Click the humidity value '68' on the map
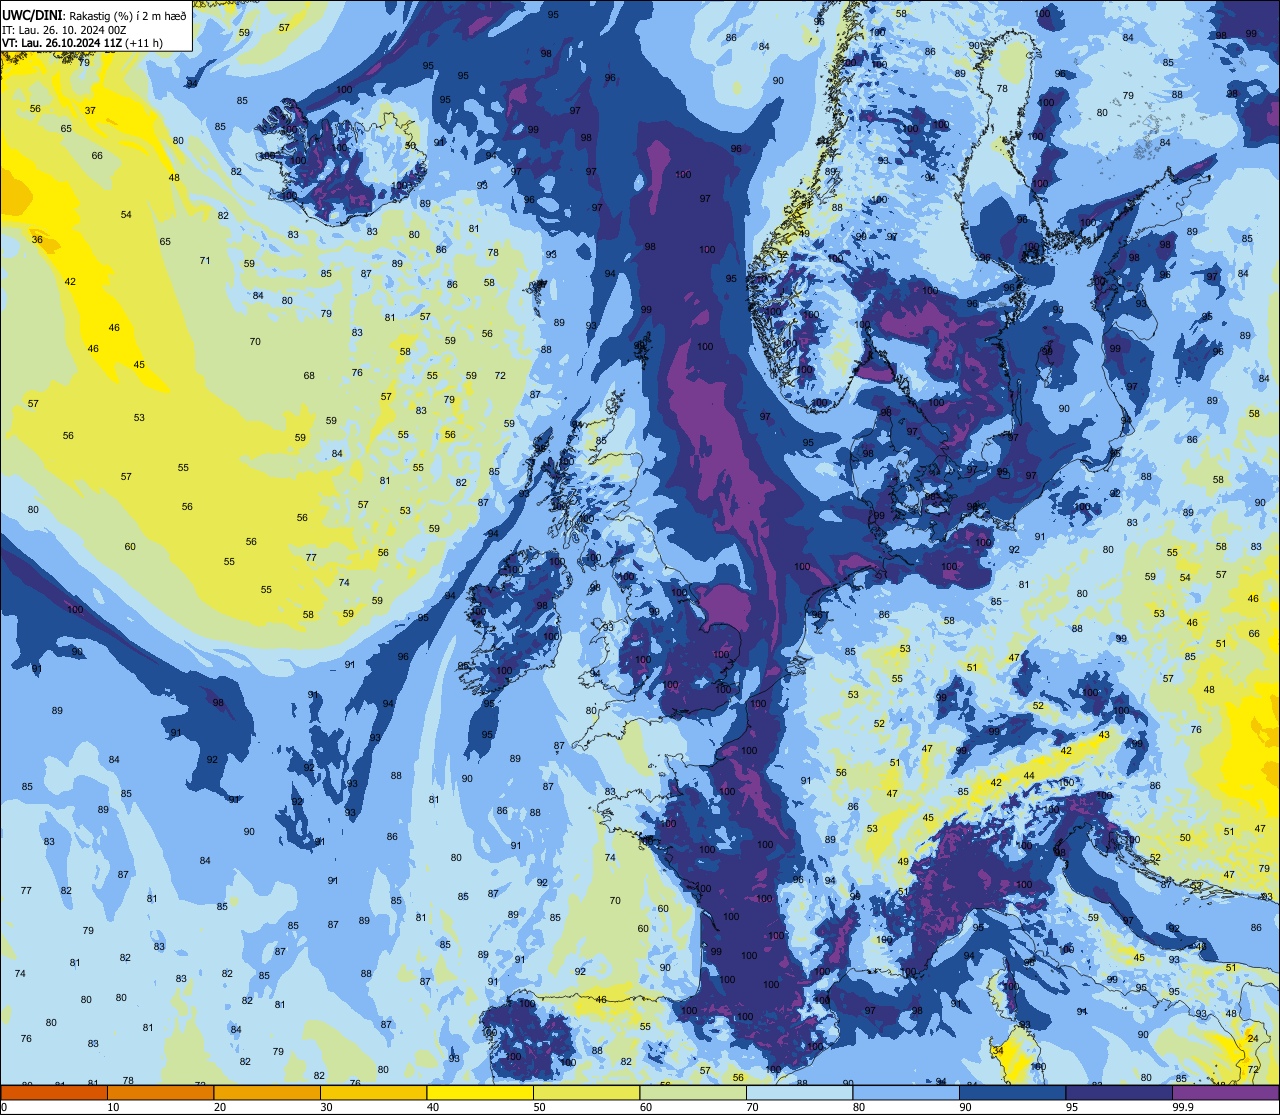 pyautogui.click(x=309, y=376)
